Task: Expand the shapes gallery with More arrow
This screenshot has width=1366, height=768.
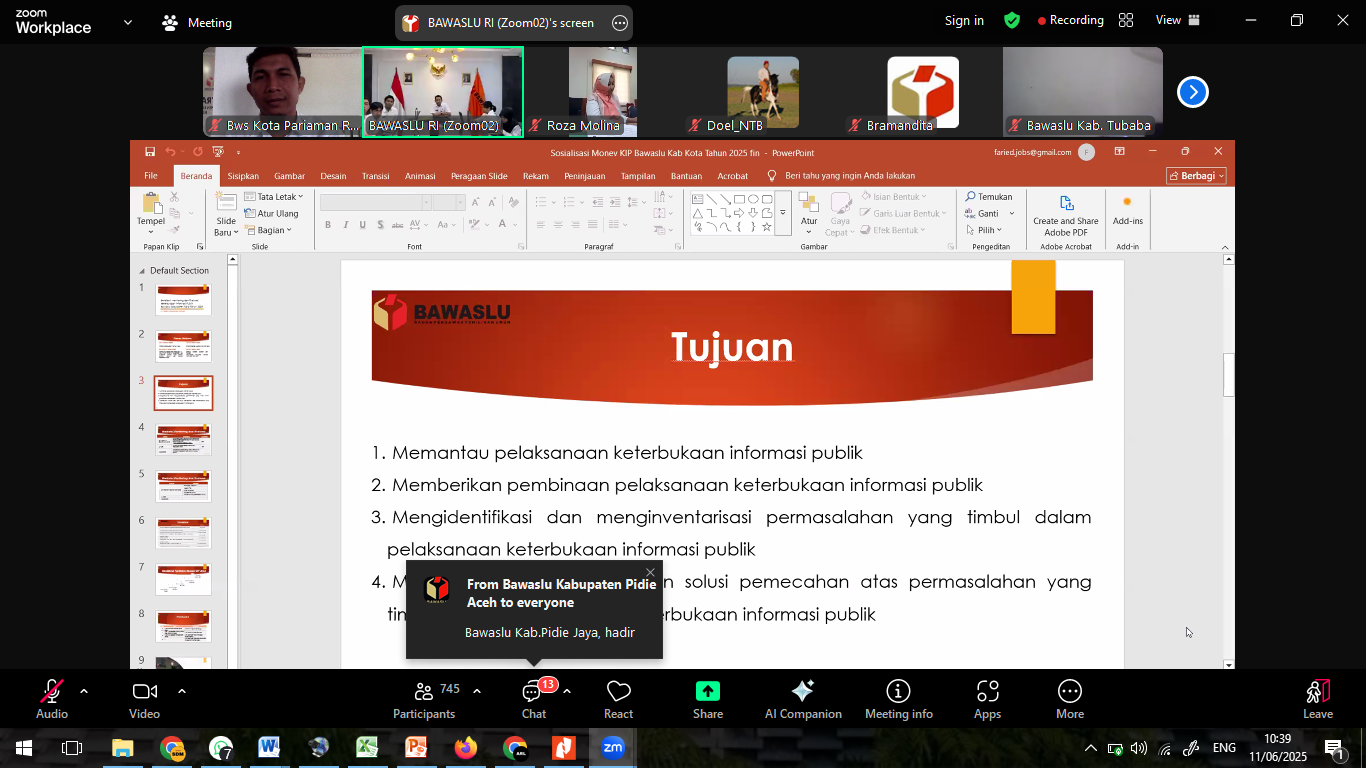Action: coord(783,211)
